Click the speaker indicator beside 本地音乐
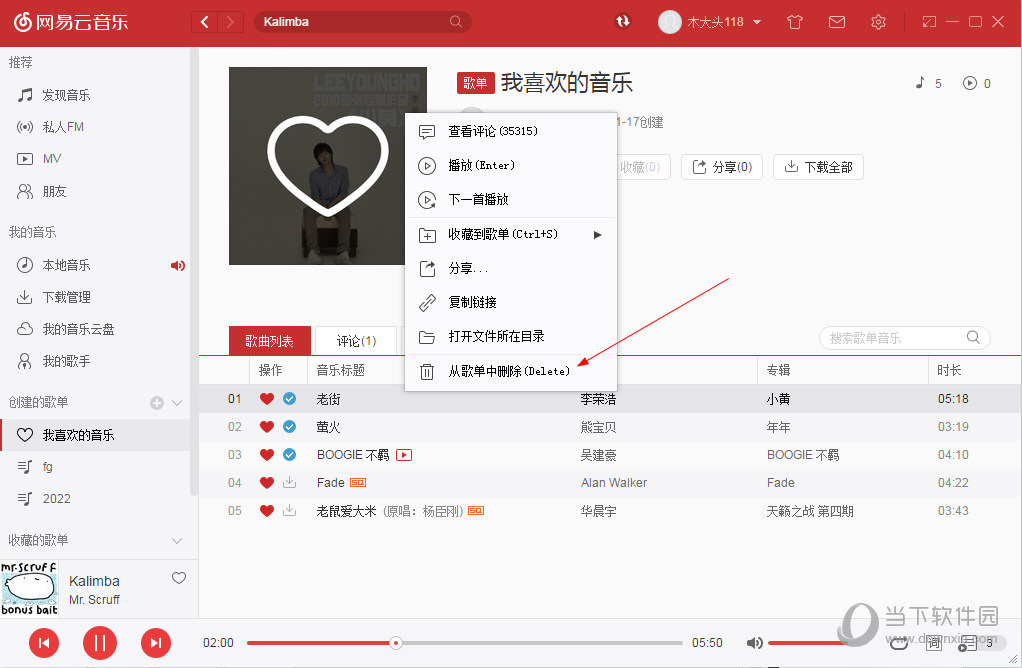 tap(177, 265)
